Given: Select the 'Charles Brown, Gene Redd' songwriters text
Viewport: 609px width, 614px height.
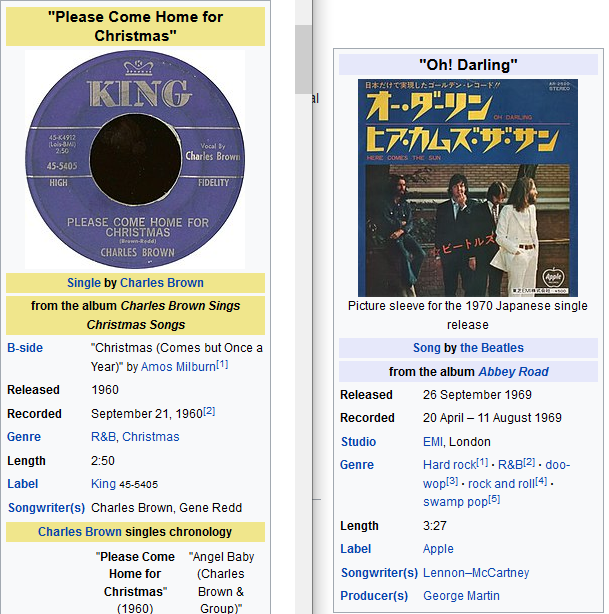Looking at the screenshot, I should coord(166,508).
